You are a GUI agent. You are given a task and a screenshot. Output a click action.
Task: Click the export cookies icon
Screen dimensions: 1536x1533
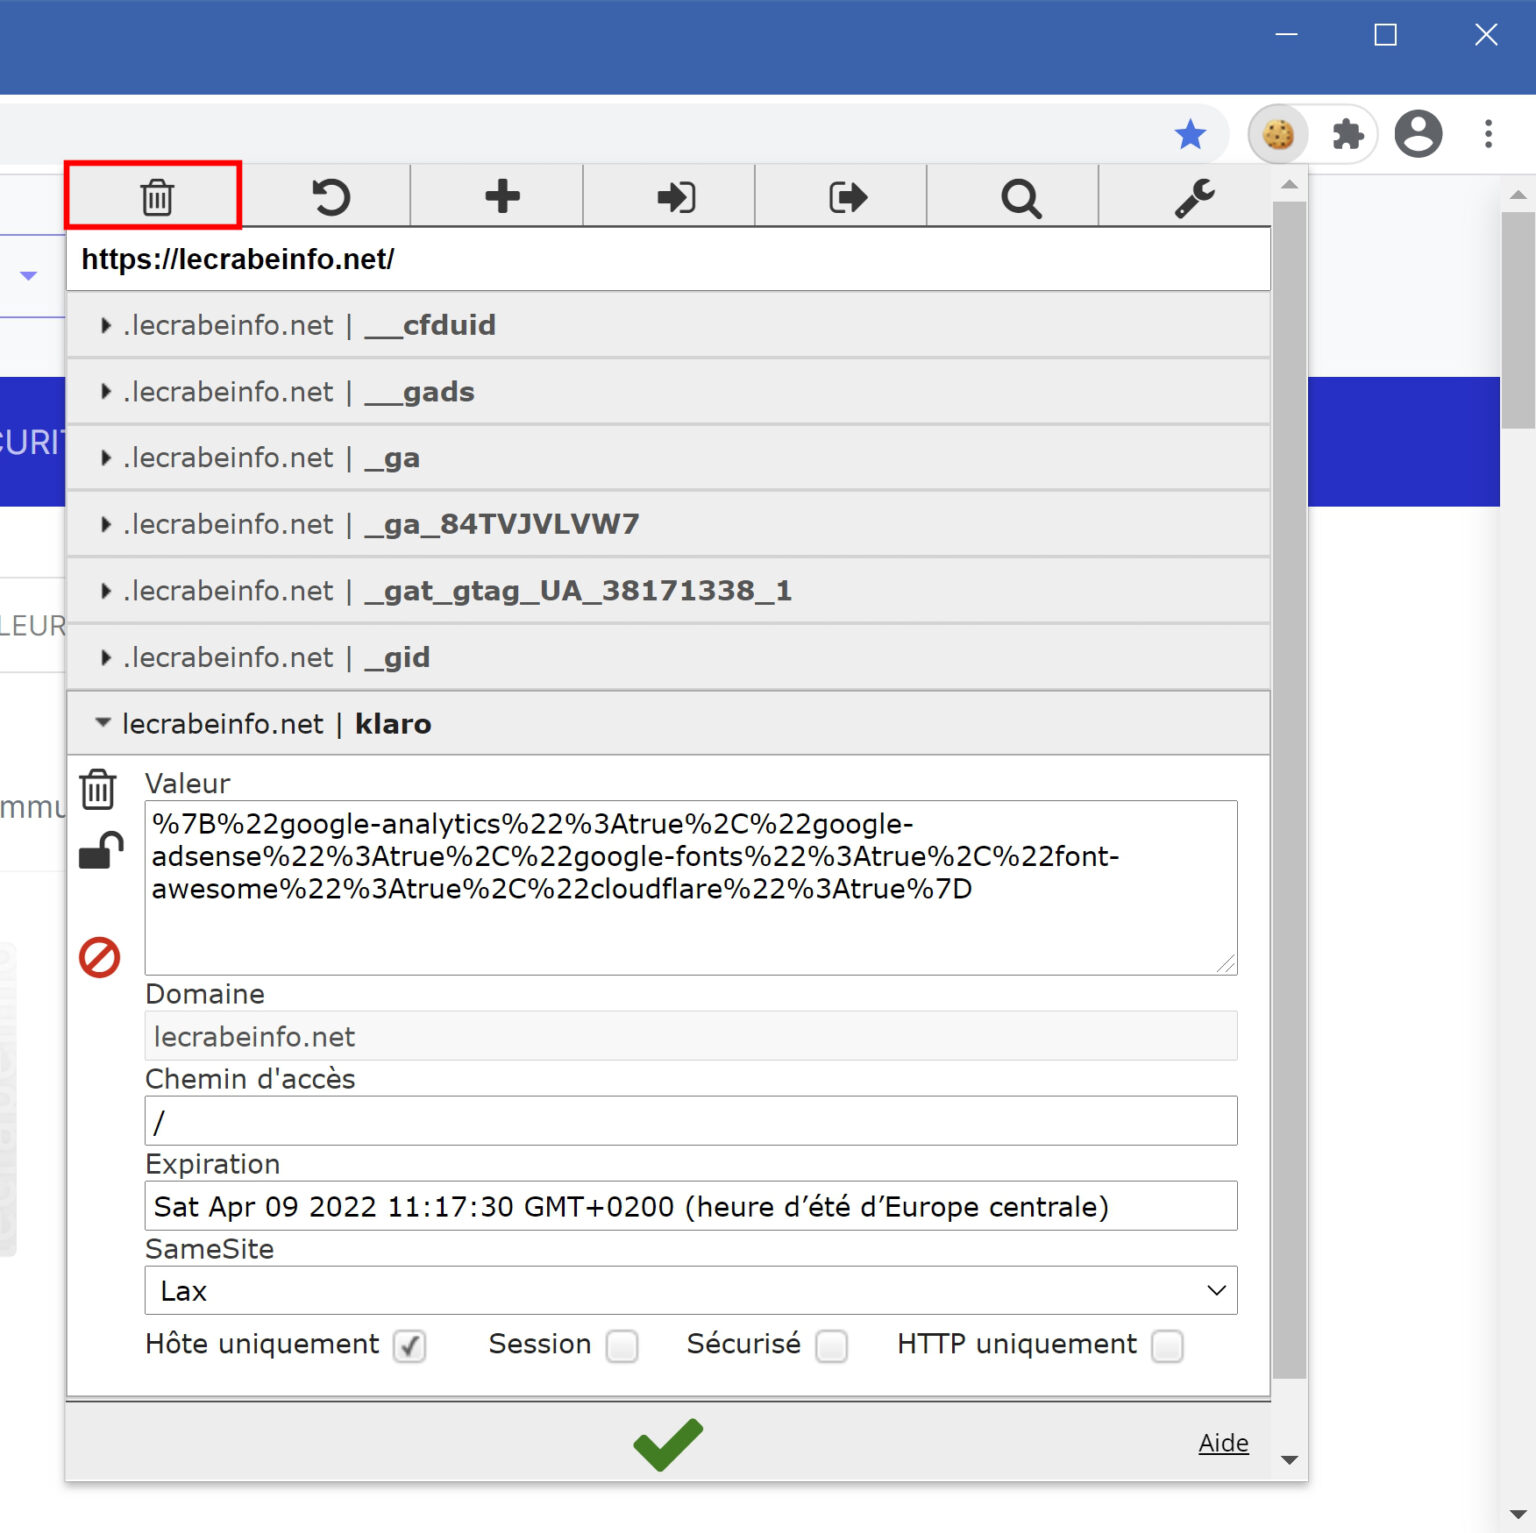pyautogui.click(x=848, y=196)
